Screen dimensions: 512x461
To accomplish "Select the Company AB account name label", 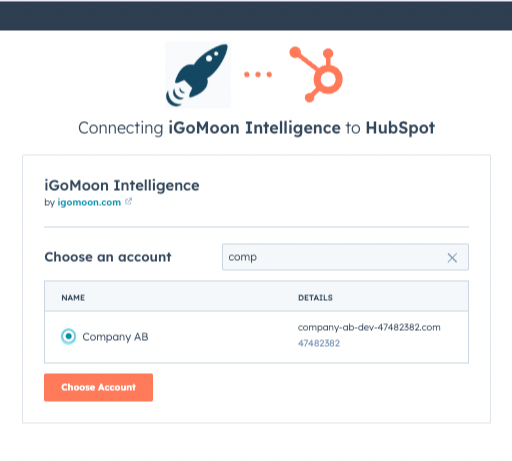I will [x=115, y=337].
